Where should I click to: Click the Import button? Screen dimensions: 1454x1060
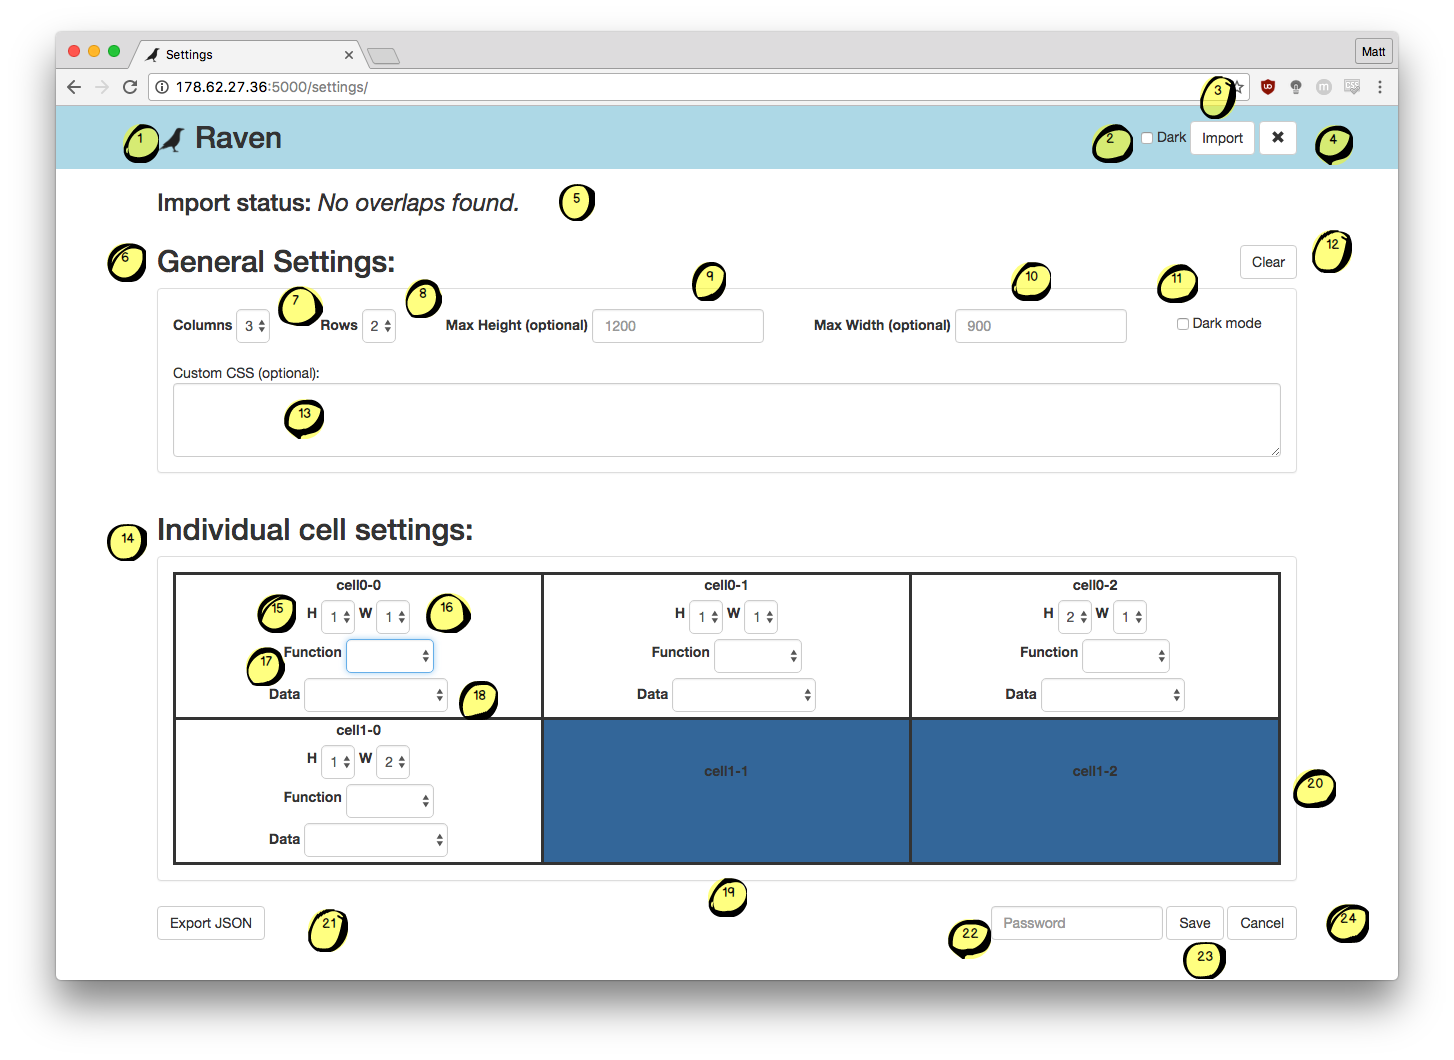1222,138
